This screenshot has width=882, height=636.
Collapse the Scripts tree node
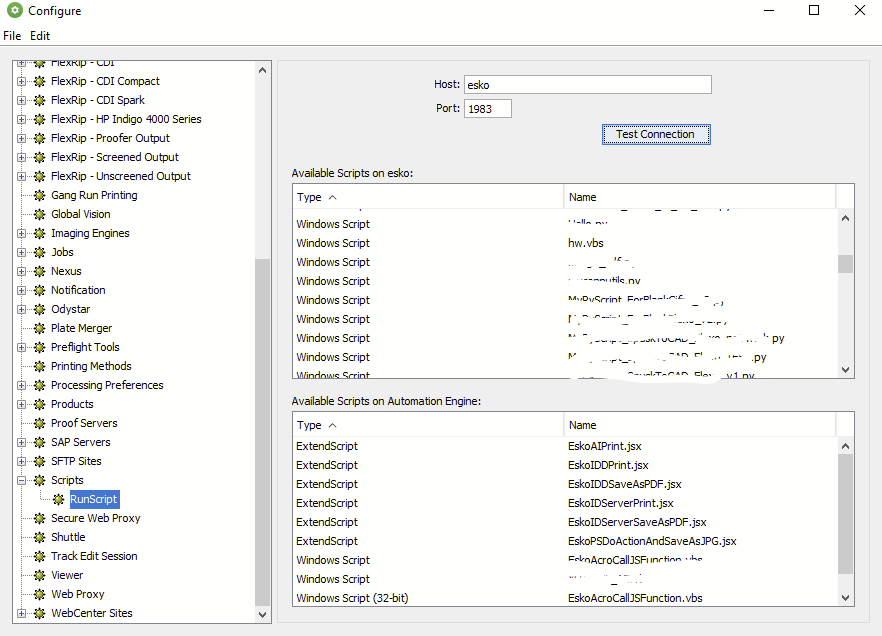pyautogui.click(x=21, y=480)
